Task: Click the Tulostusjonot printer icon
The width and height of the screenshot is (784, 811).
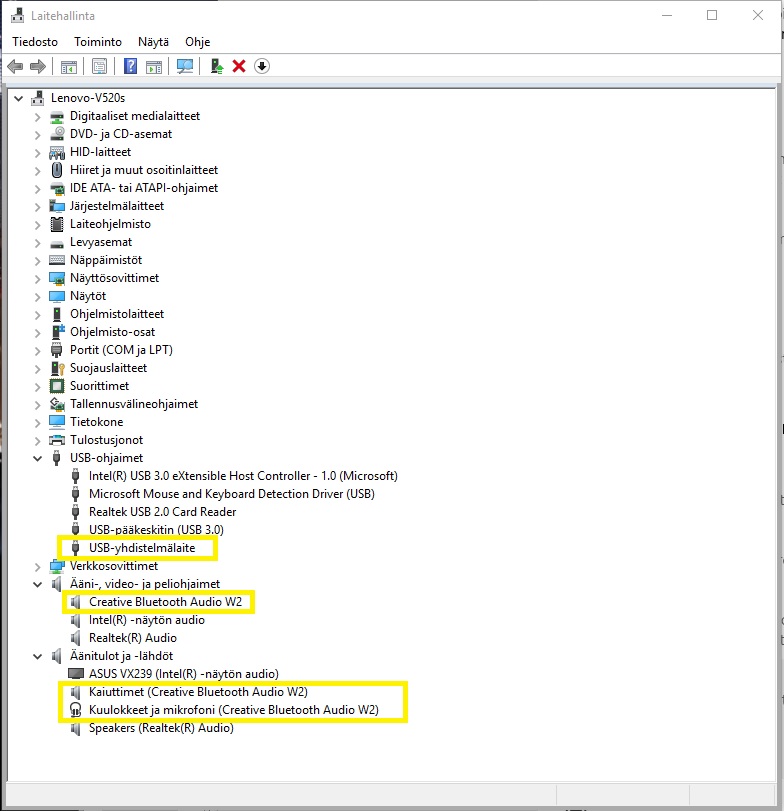Action: click(57, 440)
